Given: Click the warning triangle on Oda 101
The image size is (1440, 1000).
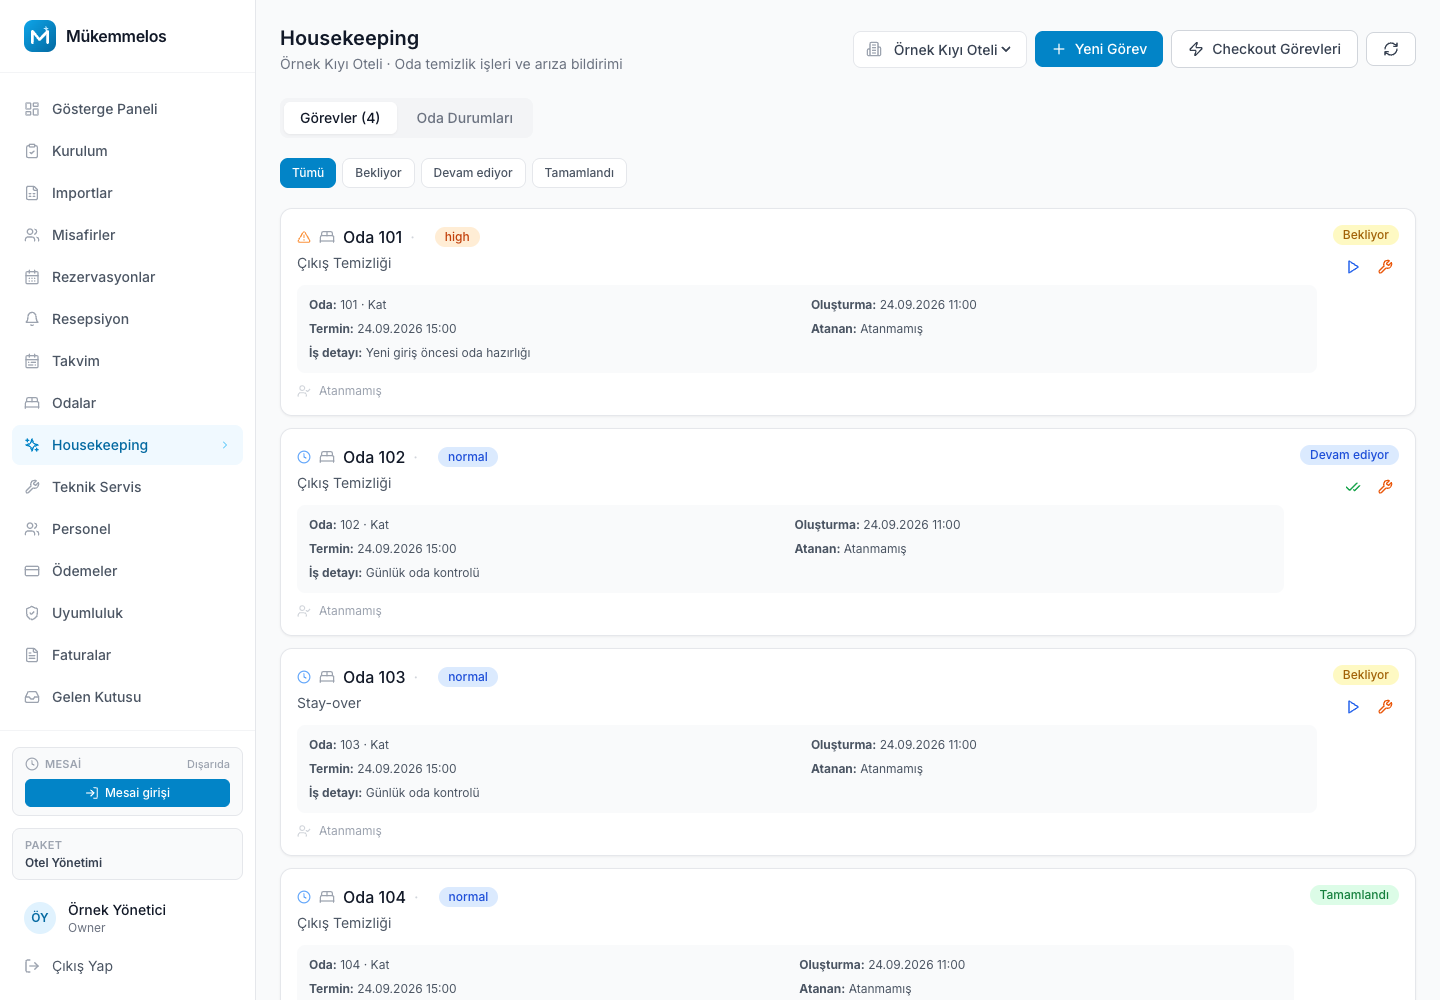Looking at the screenshot, I should coord(304,237).
